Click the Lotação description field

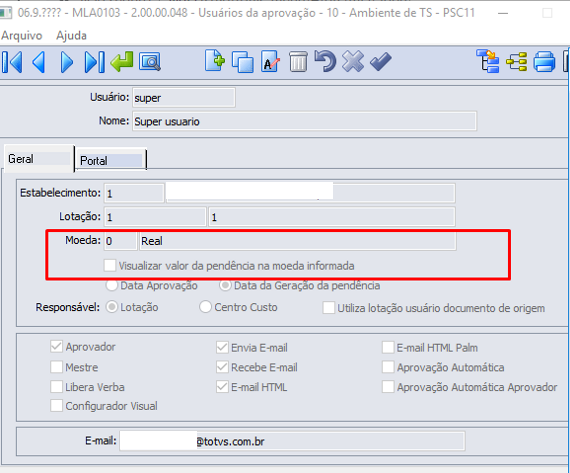pyautogui.click(x=332, y=217)
